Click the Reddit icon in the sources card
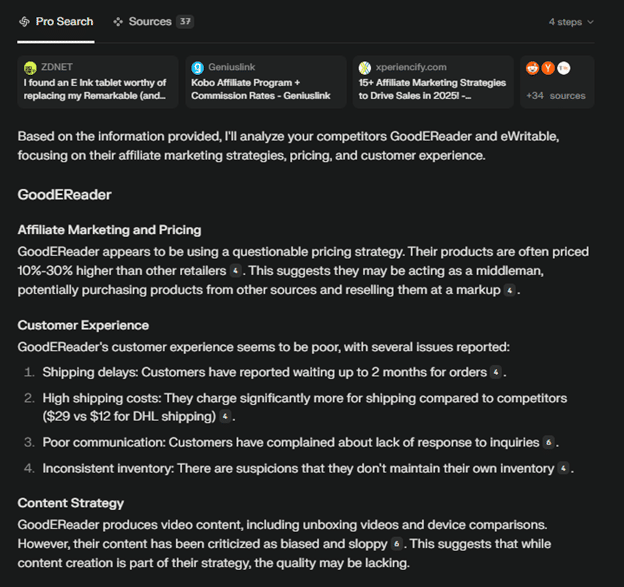The width and height of the screenshot is (624, 587). point(533,68)
